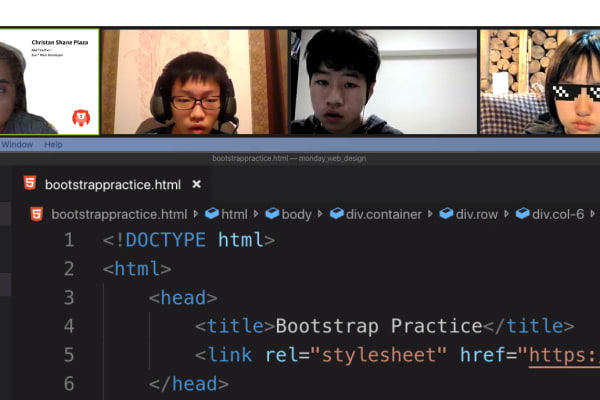This screenshot has height=400, width=600.
Task: Open the https stylesheet link on line 5
Action: point(564,355)
